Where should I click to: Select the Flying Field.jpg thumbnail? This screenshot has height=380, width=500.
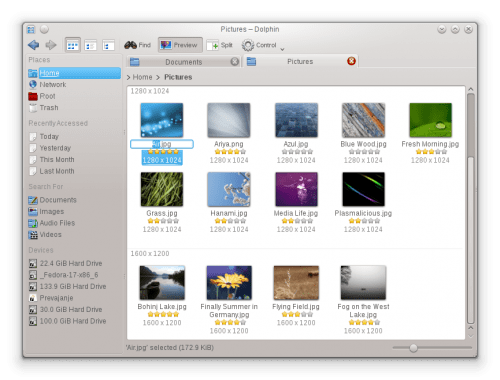(296, 283)
